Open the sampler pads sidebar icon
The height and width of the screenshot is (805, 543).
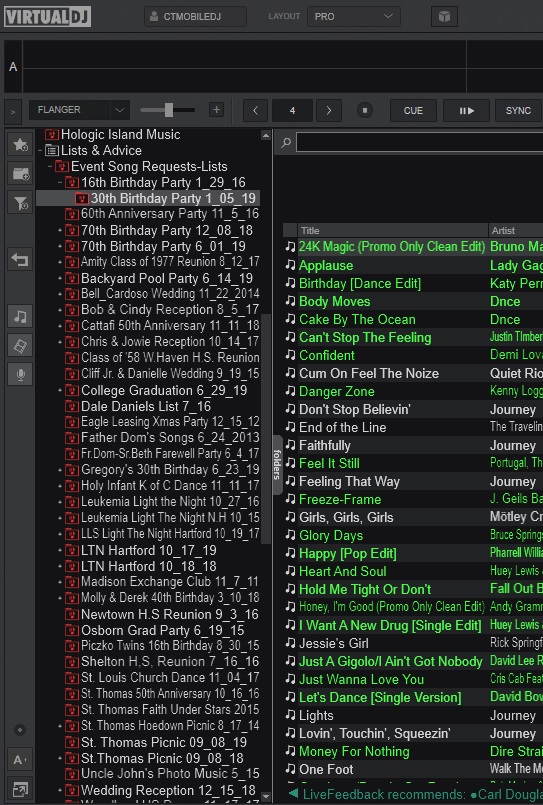[x=21, y=346]
